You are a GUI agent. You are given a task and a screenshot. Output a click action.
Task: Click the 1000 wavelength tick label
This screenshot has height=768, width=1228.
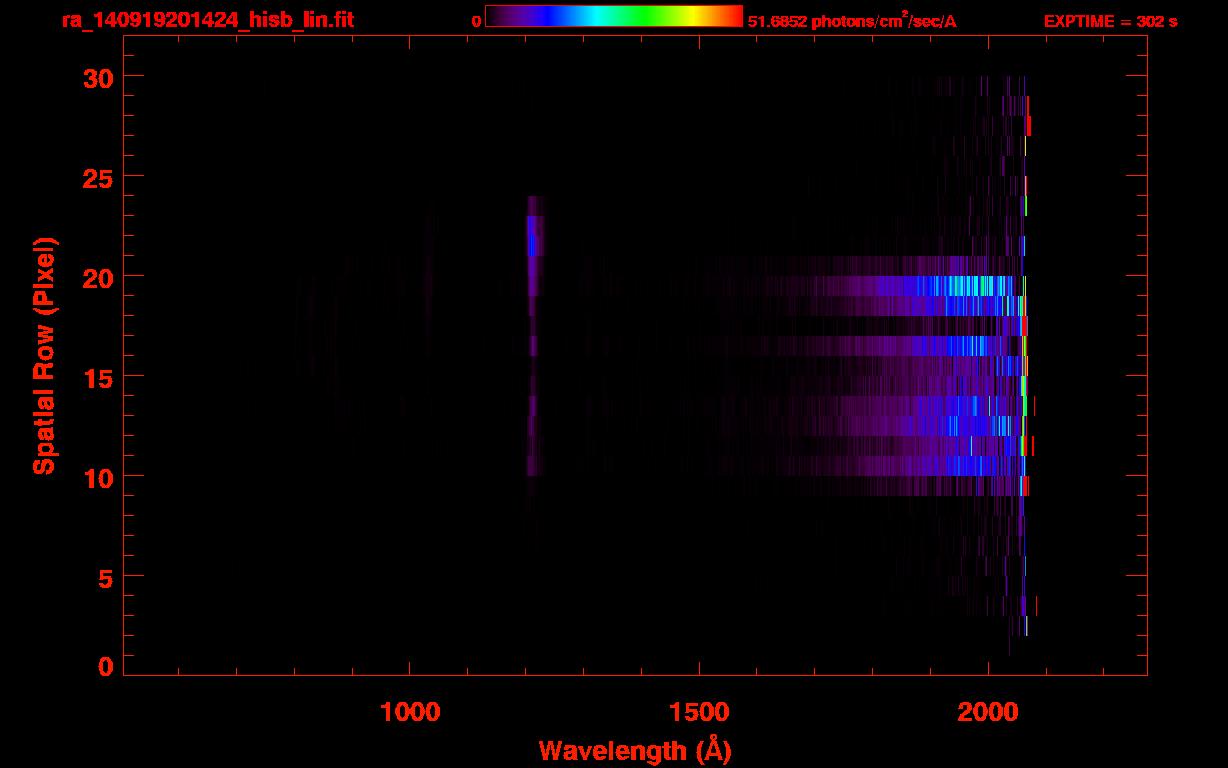[409, 712]
